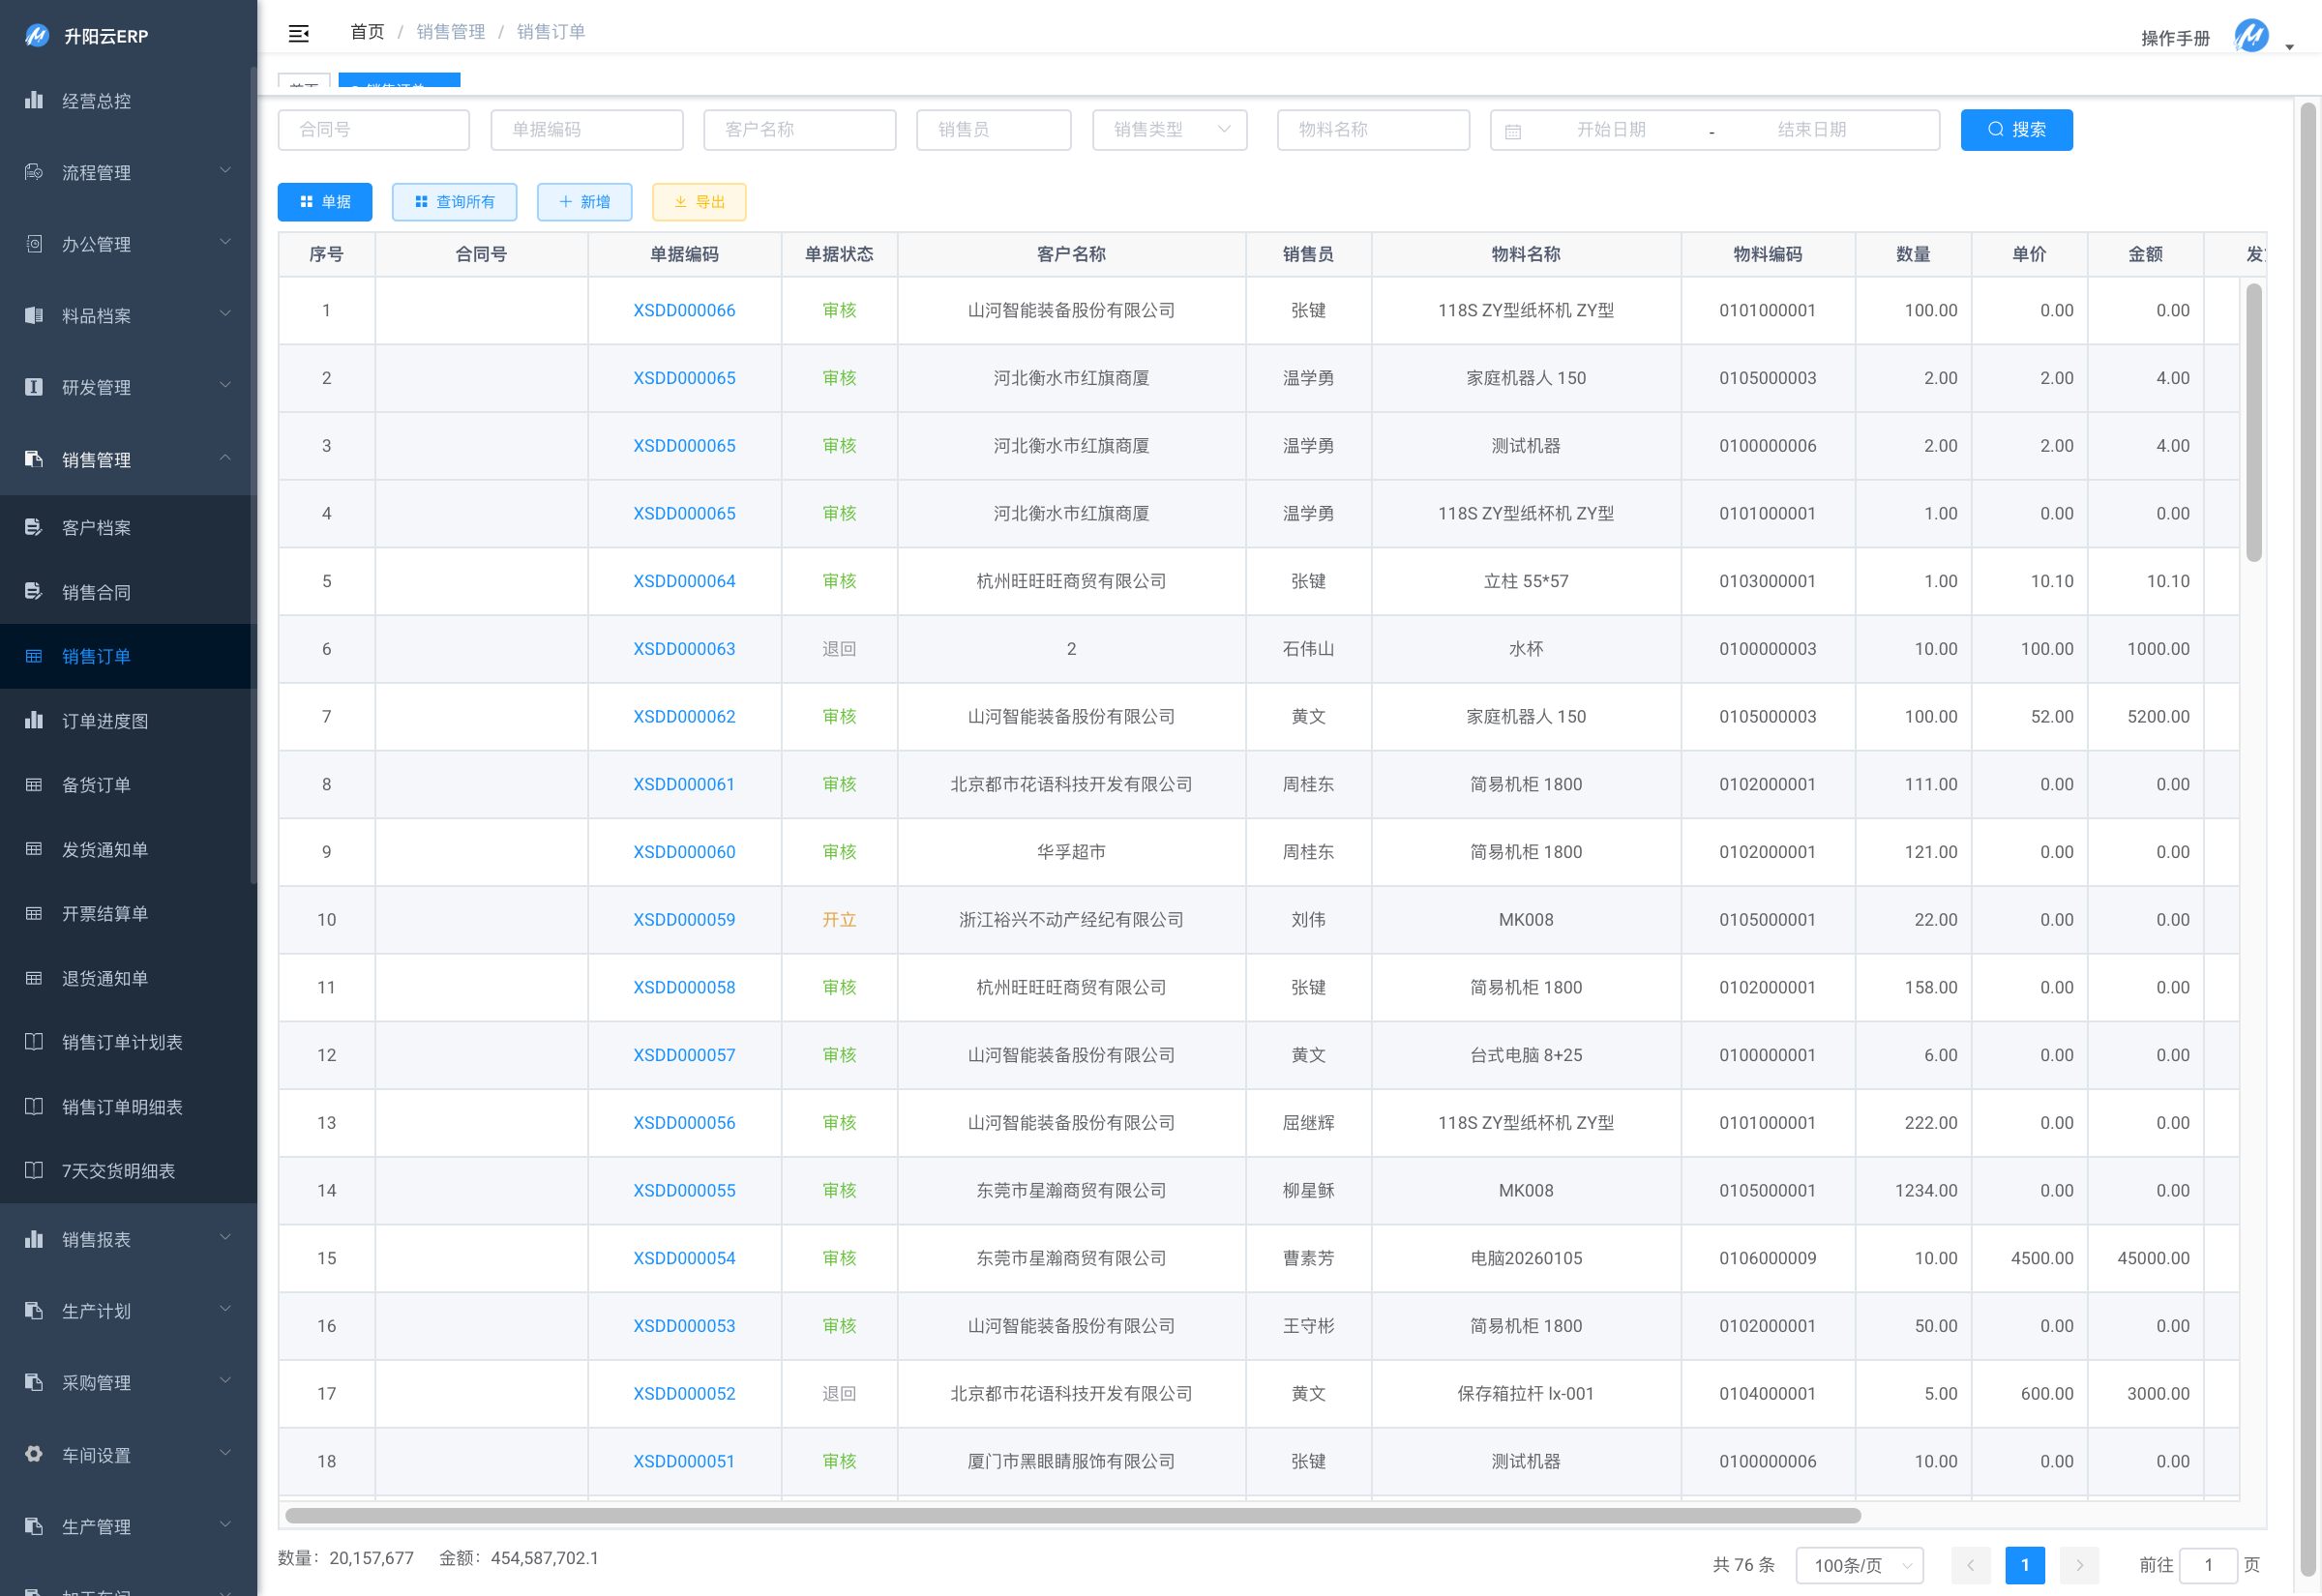This screenshot has height=1596, width=2322.
Task: Click the horizontal table scrollbar
Action: click(x=1072, y=1515)
